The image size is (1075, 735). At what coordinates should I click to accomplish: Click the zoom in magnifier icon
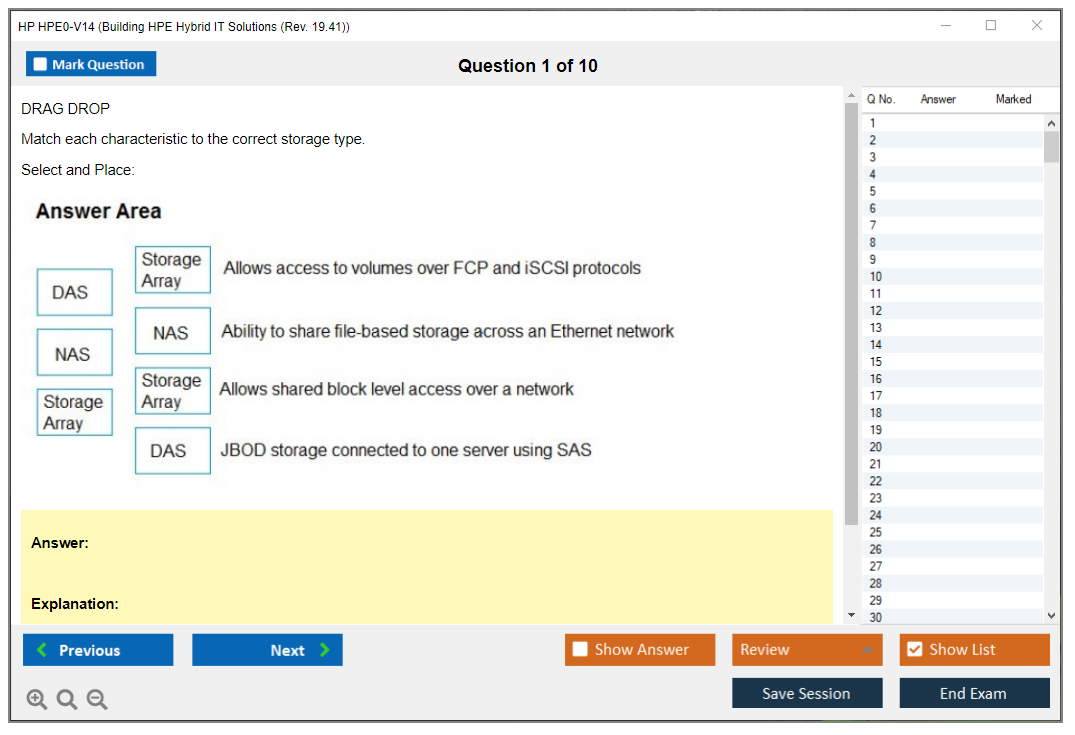37,700
